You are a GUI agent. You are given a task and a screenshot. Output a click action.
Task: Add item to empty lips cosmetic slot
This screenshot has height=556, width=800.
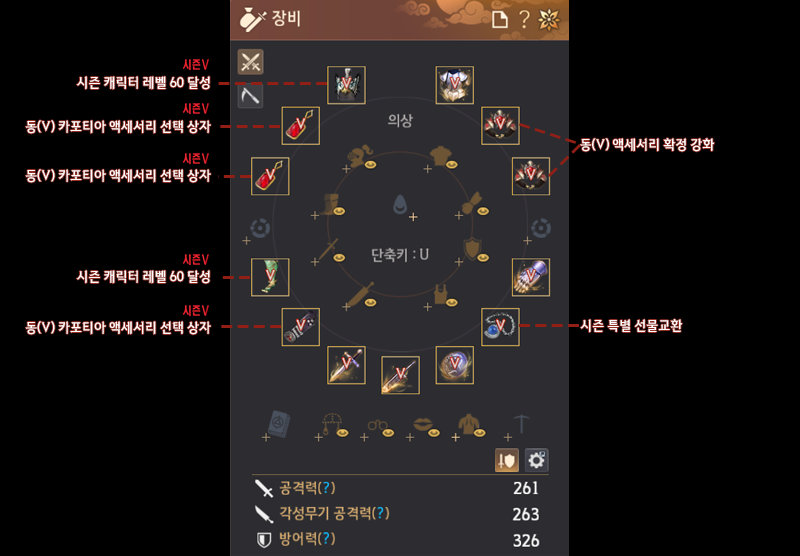click(x=423, y=426)
